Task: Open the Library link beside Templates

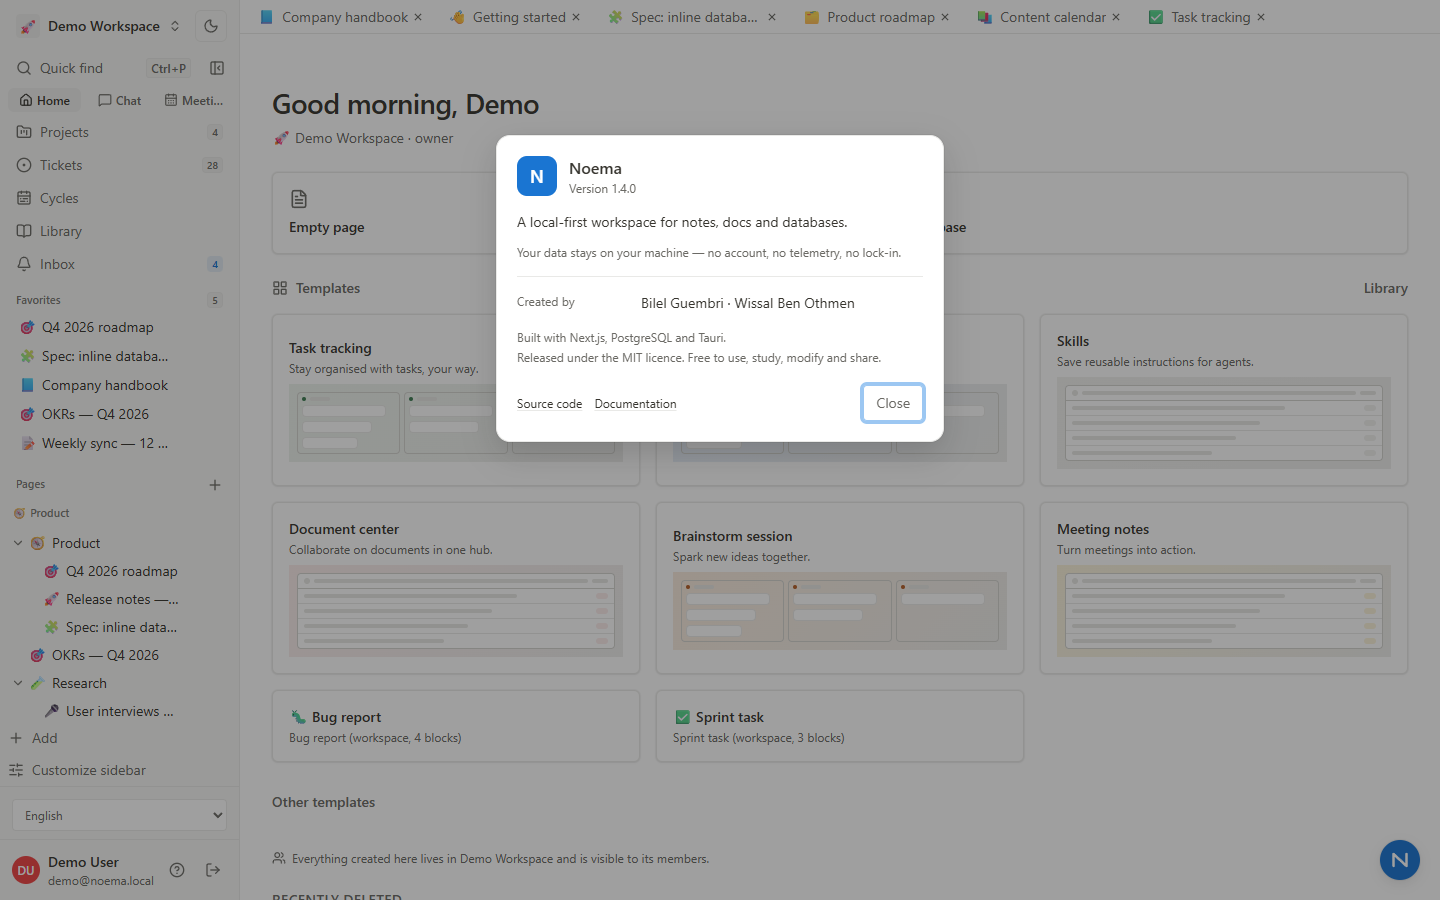Action: click(1385, 288)
